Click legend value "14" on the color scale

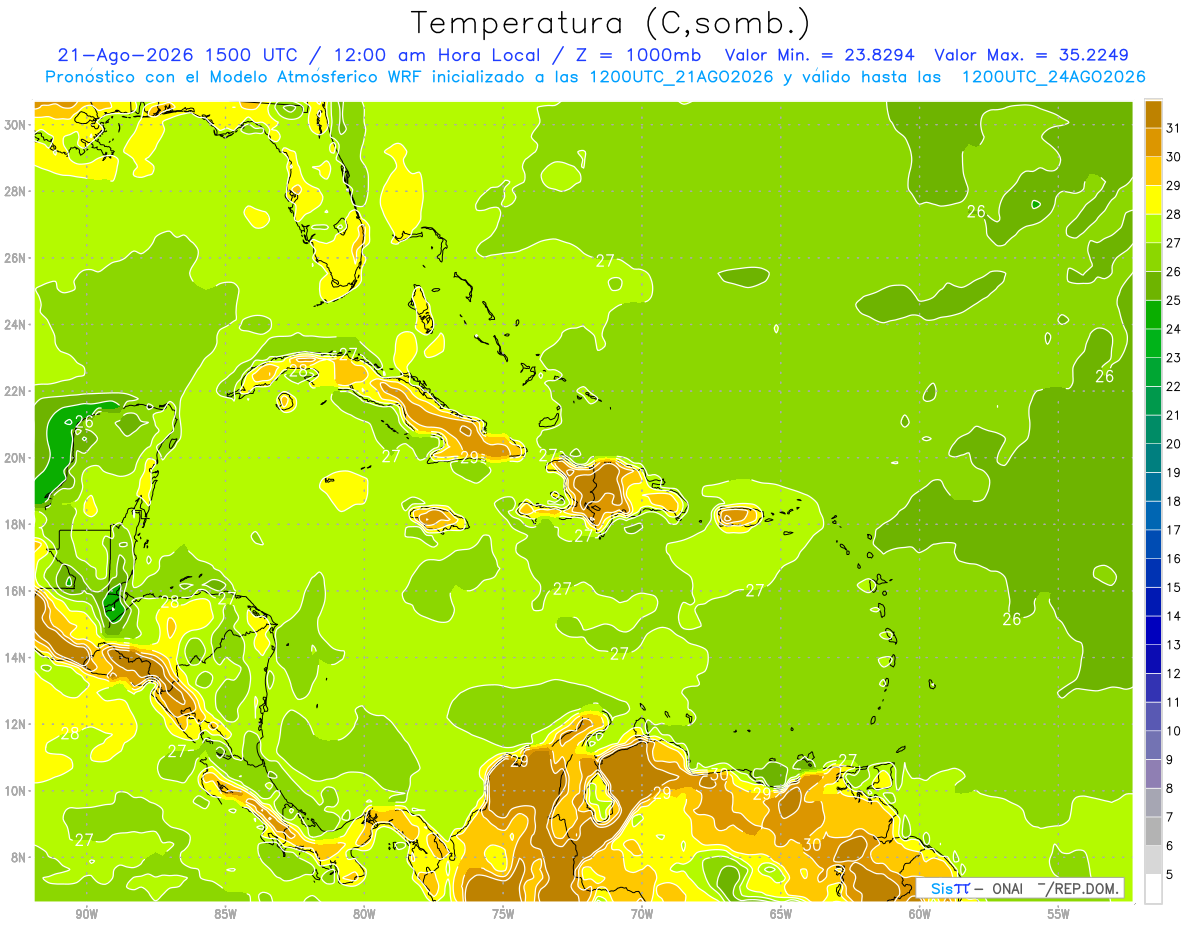click(1174, 617)
